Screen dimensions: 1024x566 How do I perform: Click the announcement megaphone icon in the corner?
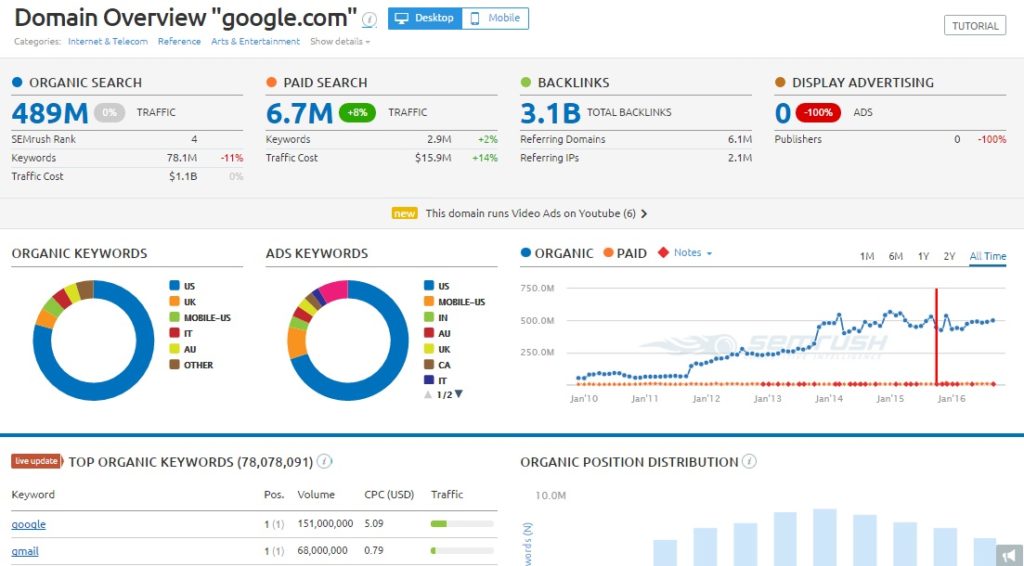(x=1010, y=554)
